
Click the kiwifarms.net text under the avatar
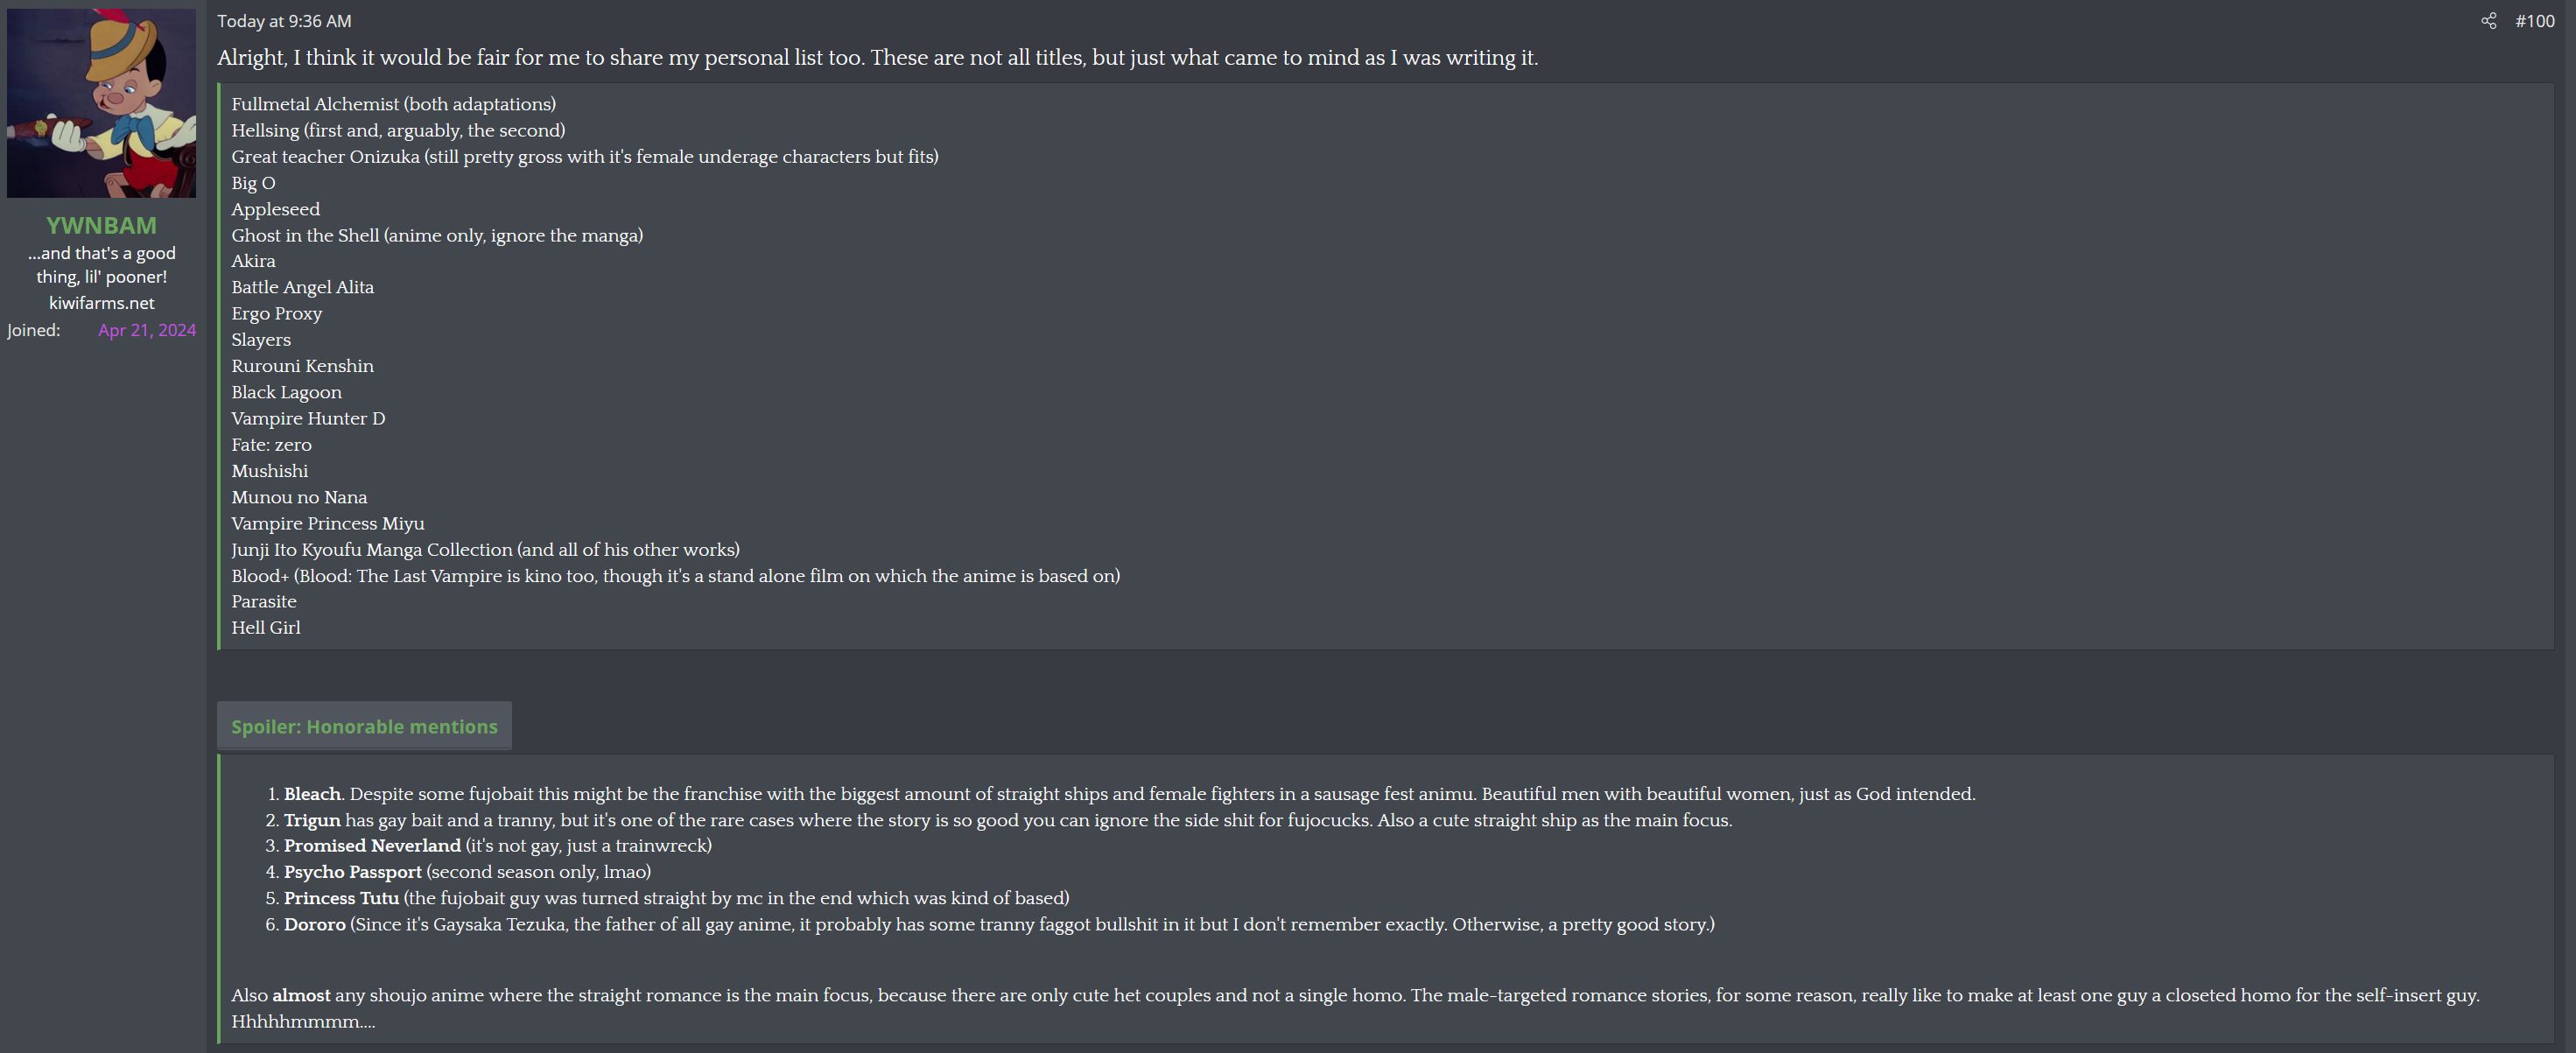click(x=101, y=303)
